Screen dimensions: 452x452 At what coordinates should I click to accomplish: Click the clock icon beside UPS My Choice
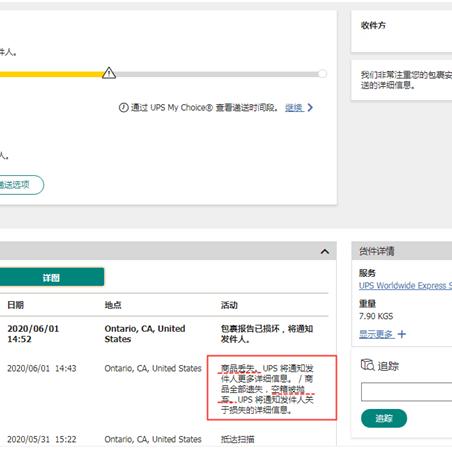(123, 108)
